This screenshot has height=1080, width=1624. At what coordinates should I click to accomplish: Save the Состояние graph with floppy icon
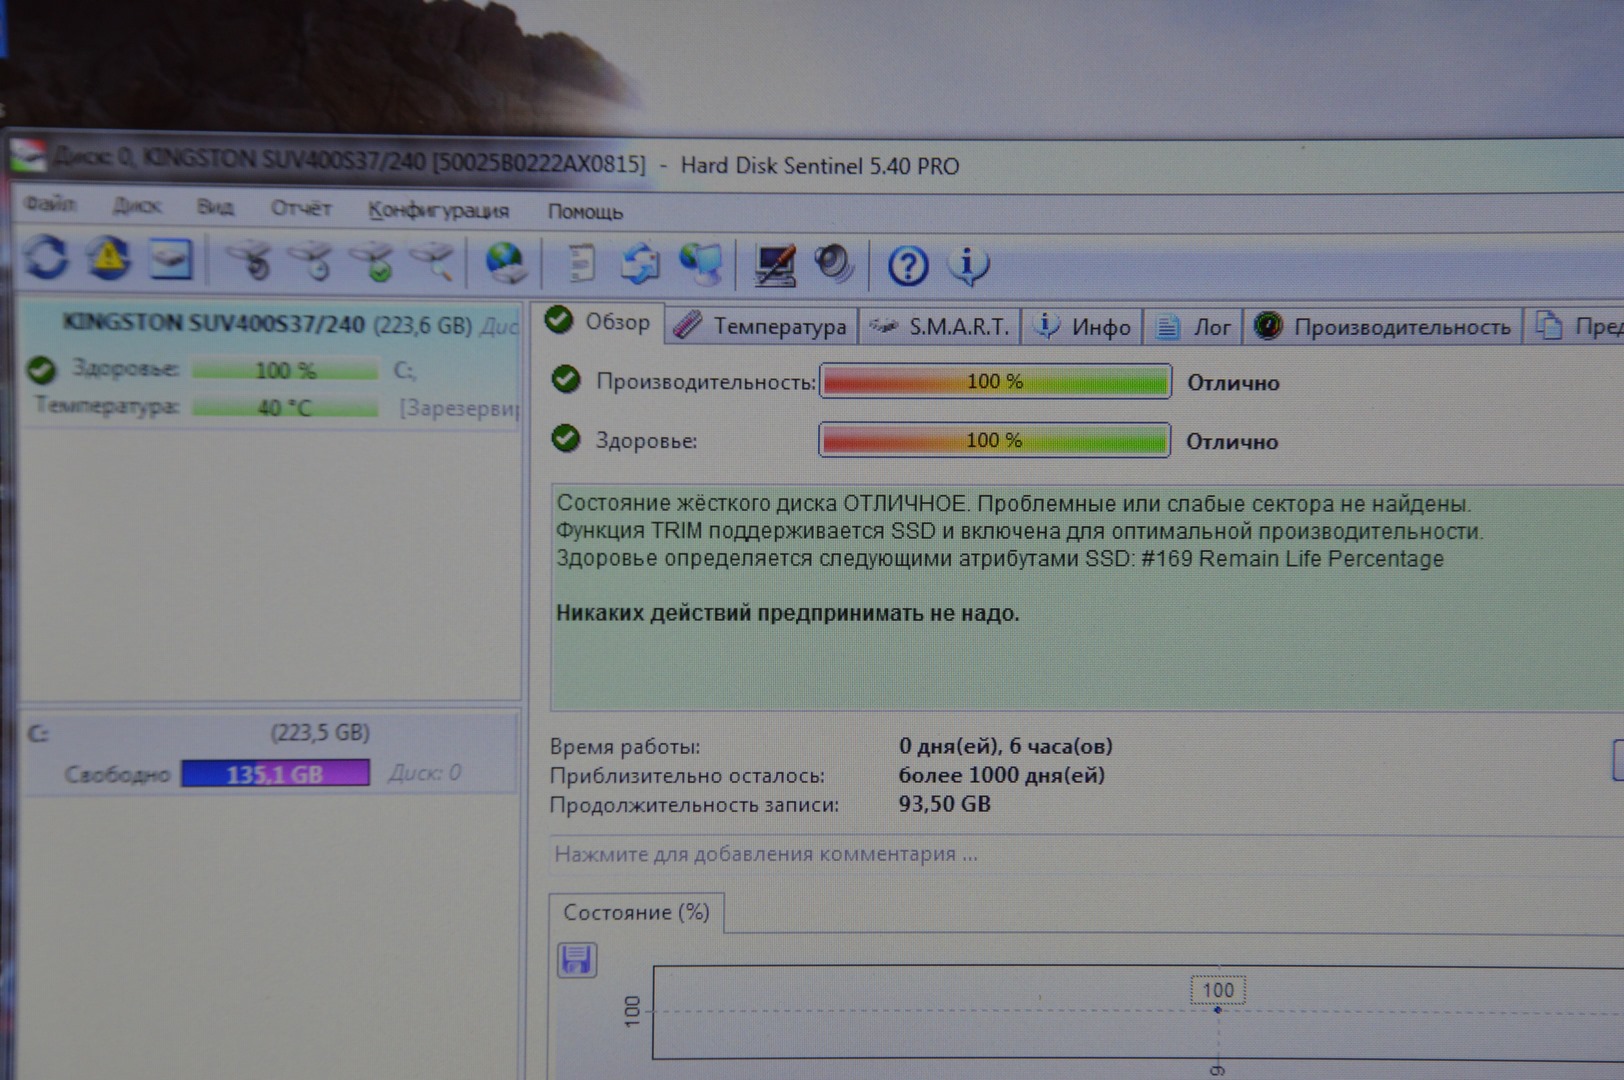point(577,960)
